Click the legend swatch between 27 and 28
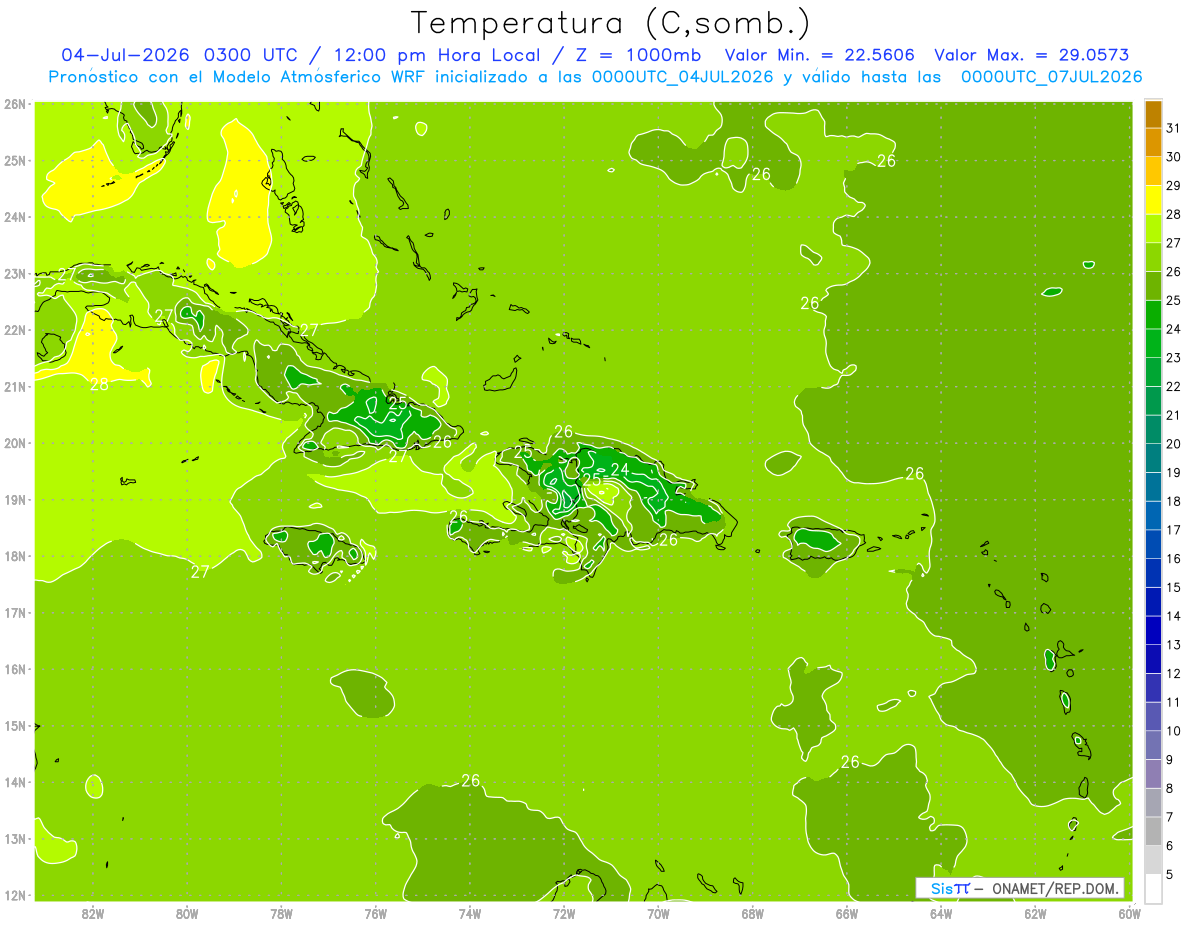The image size is (1200, 927). [1153, 229]
